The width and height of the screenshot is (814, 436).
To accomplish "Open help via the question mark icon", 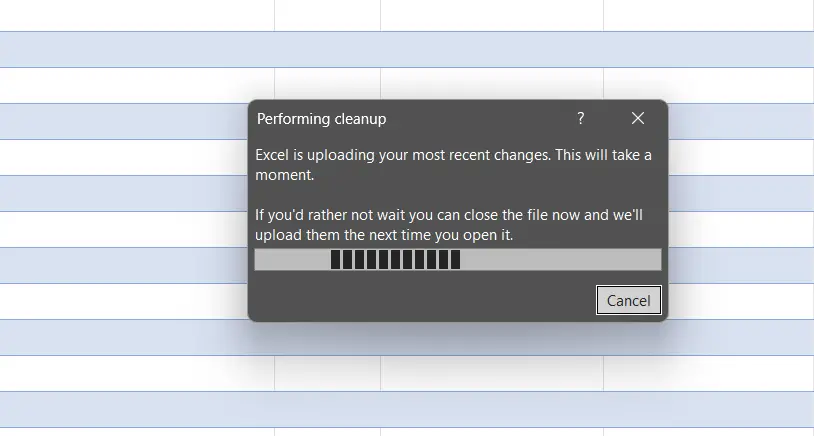I will [580, 118].
